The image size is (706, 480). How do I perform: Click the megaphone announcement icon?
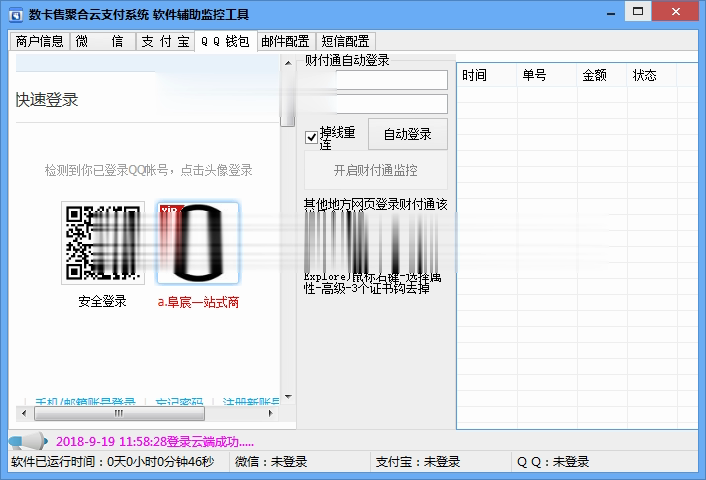click(28, 441)
